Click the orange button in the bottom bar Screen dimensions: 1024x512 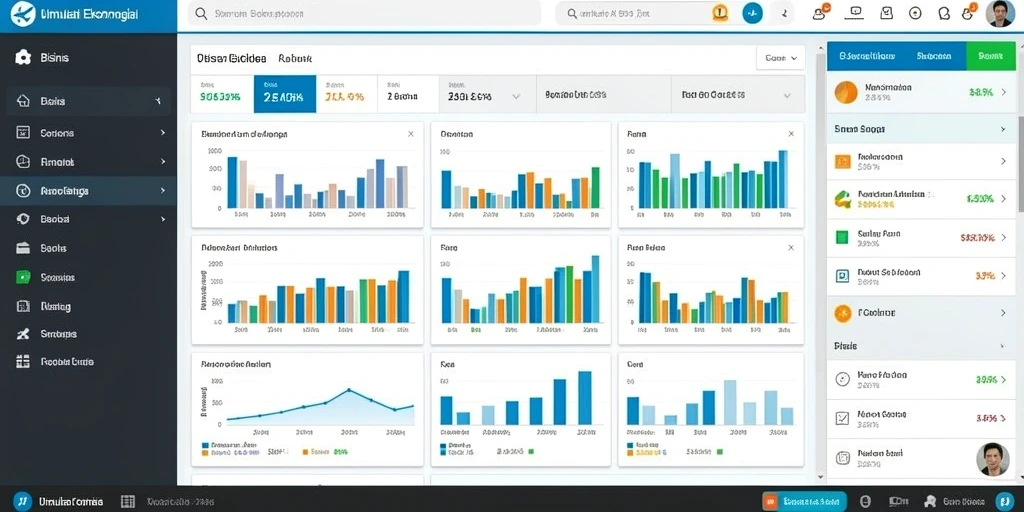pos(804,501)
